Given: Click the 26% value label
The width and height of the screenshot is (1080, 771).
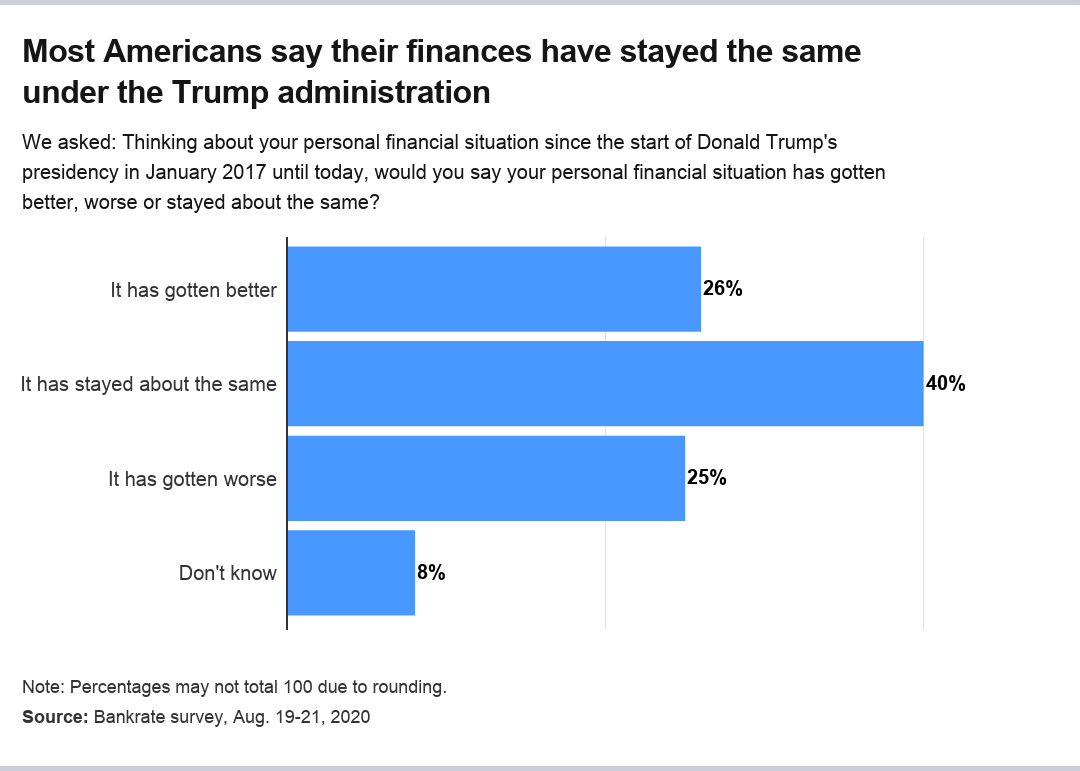Looking at the screenshot, I should (x=722, y=289).
